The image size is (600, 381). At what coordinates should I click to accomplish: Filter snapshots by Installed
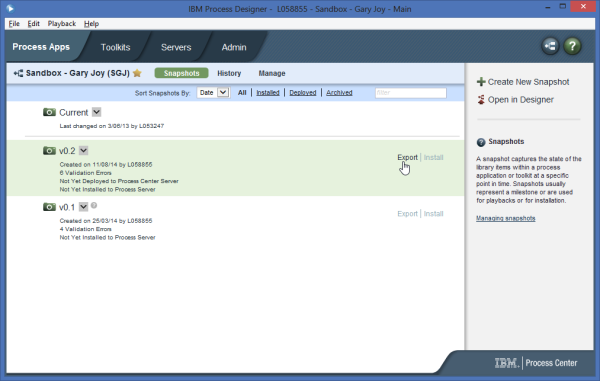coord(267,93)
